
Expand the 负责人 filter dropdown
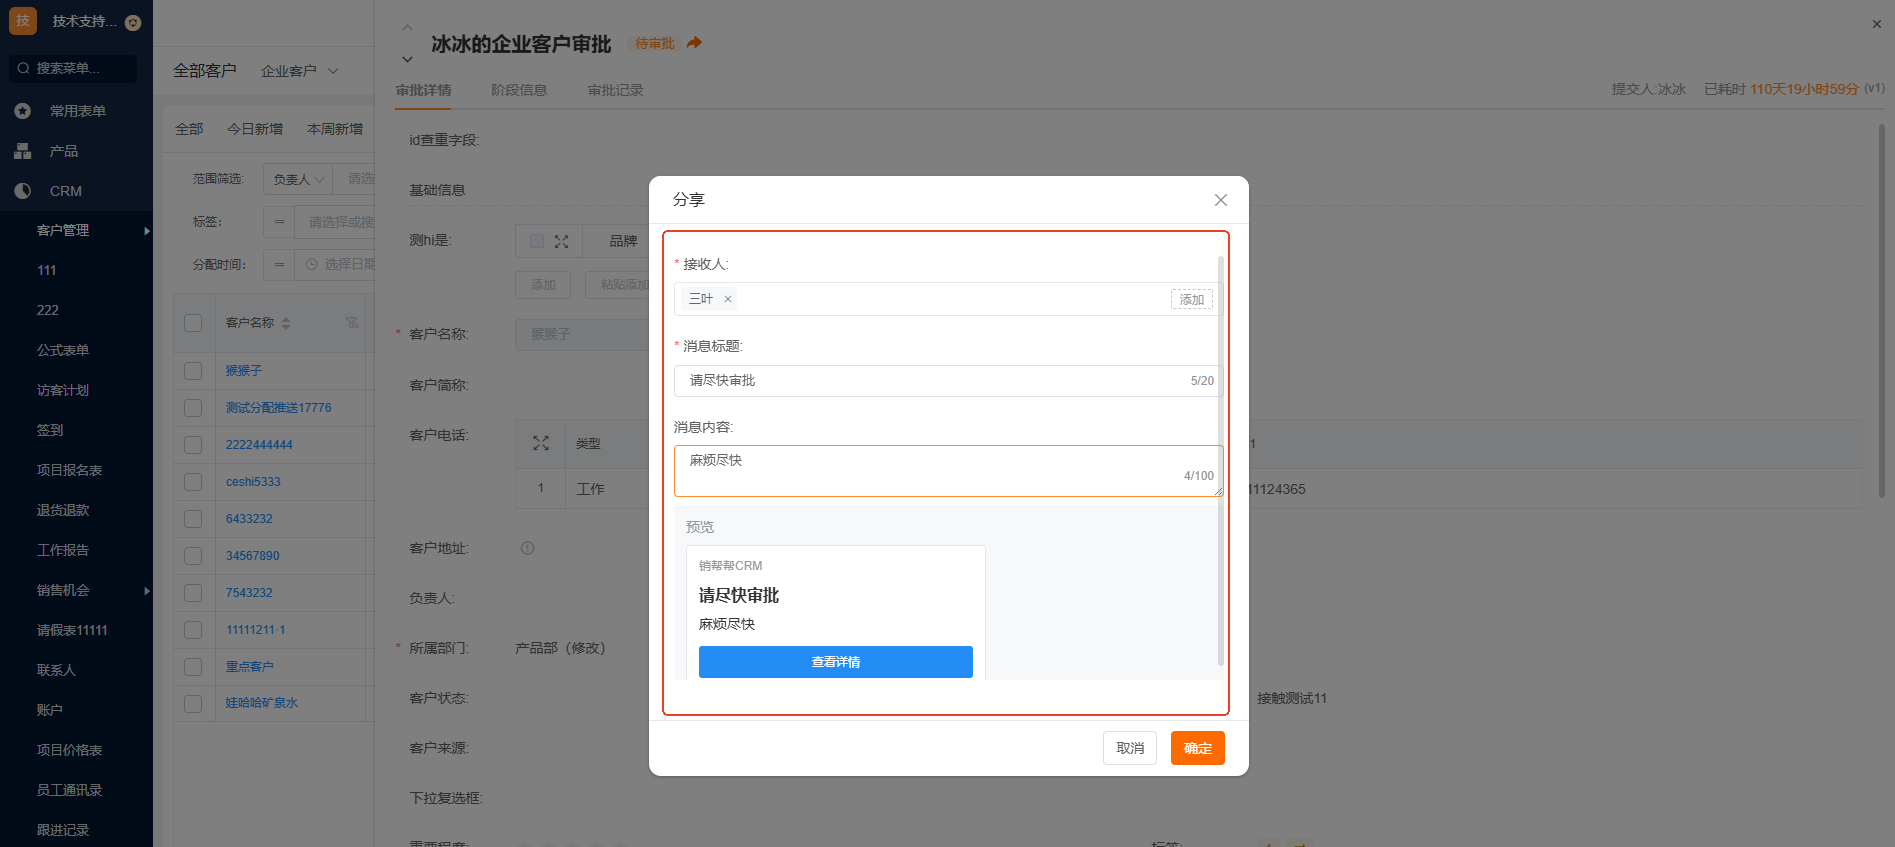coord(298,180)
